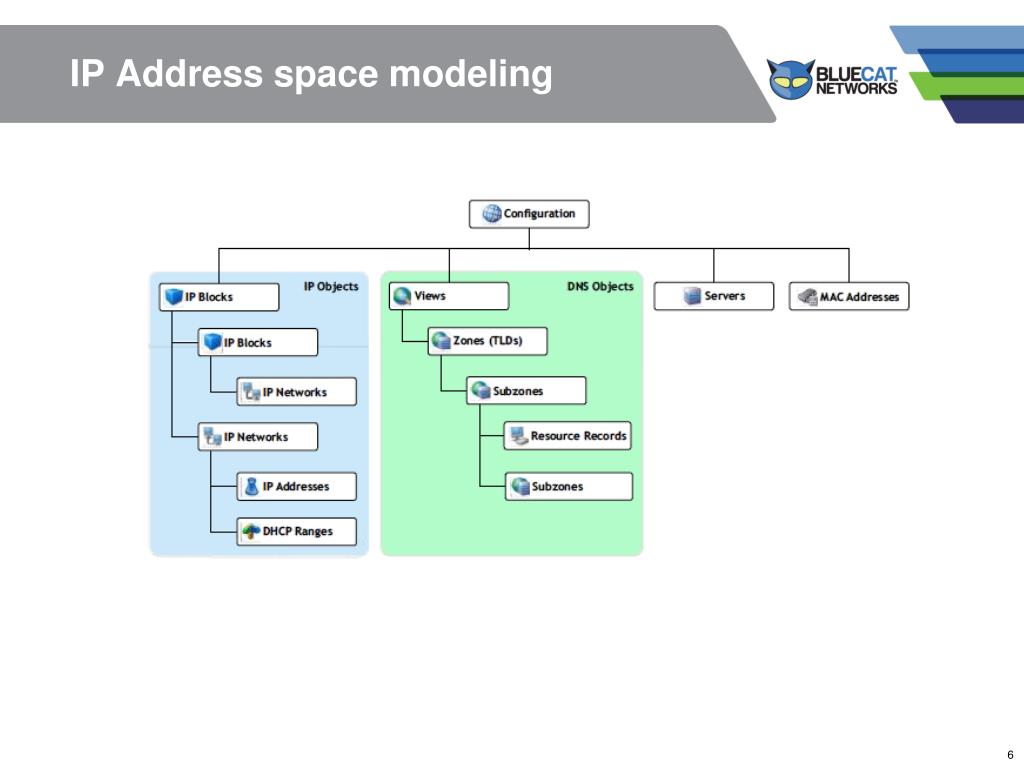Image resolution: width=1024 pixels, height=768 pixels.
Task: Select the 'Resource Records' node text
Action: coord(579,436)
